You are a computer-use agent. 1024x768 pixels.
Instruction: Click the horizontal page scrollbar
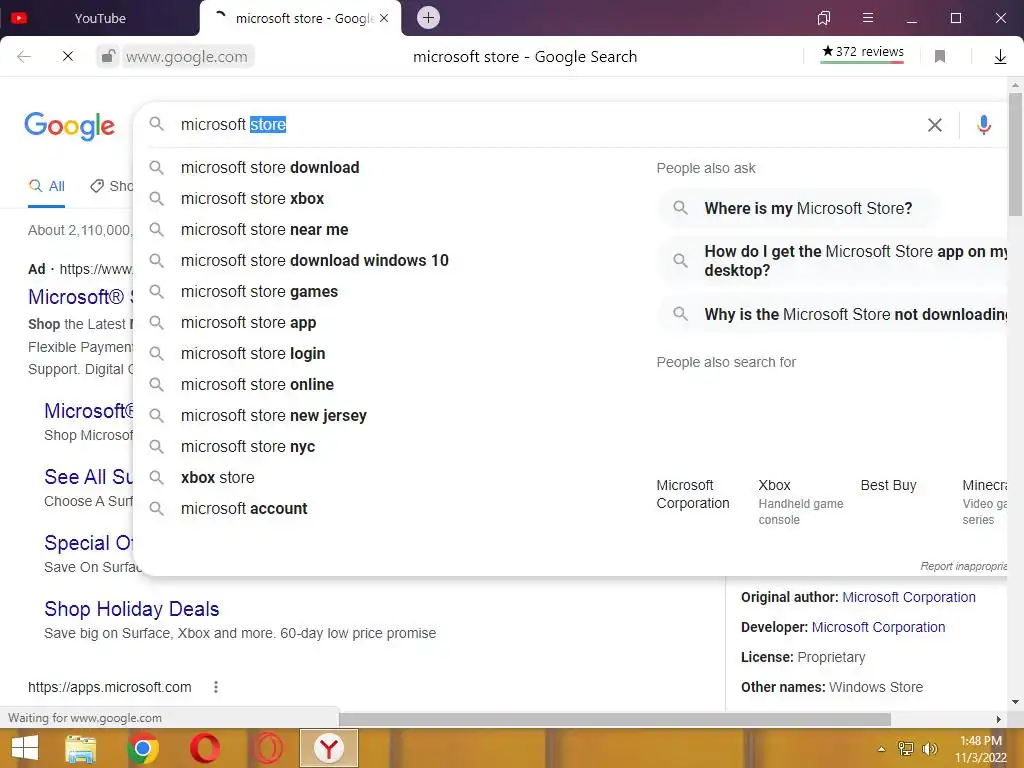(x=614, y=719)
